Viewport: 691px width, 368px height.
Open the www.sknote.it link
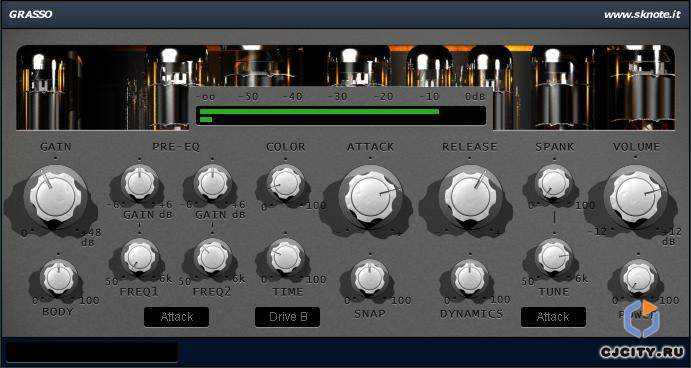click(642, 15)
